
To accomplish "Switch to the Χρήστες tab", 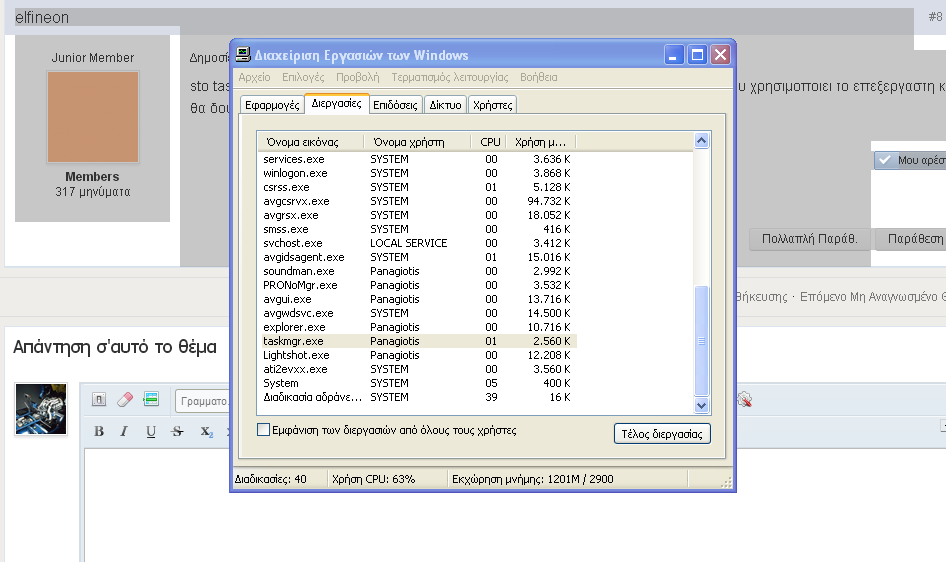I will pyautogui.click(x=492, y=105).
